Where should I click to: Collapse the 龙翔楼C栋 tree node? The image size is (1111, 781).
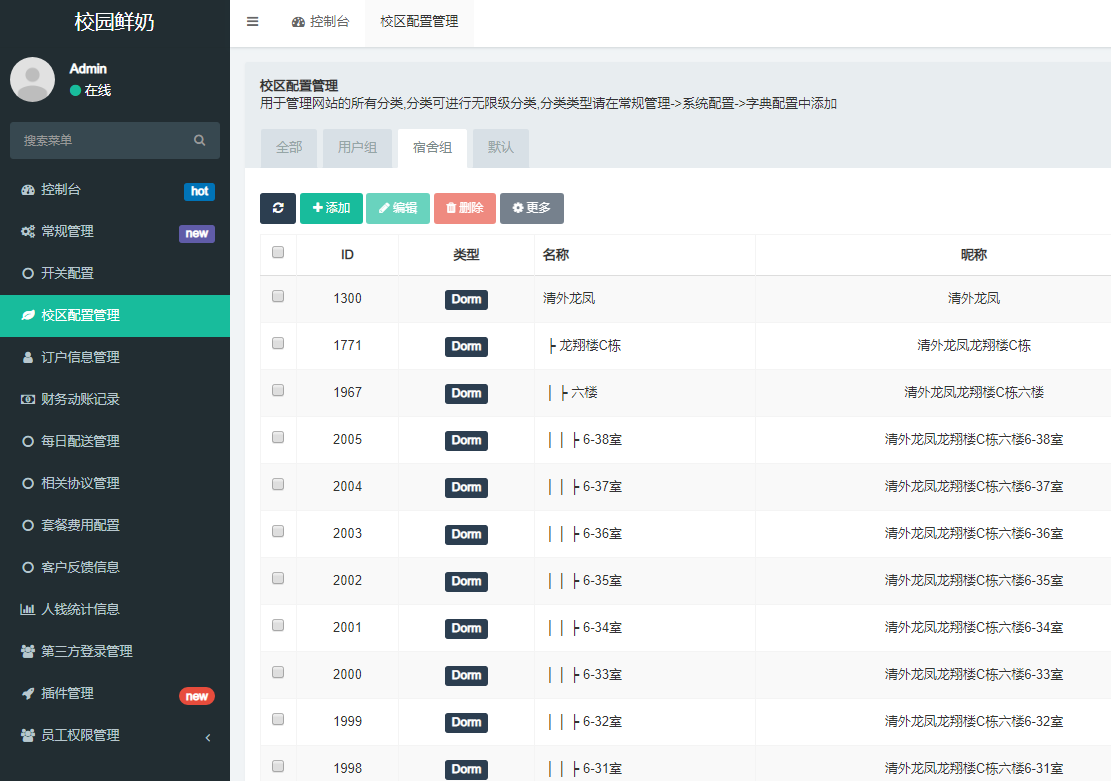[x=553, y=346]
